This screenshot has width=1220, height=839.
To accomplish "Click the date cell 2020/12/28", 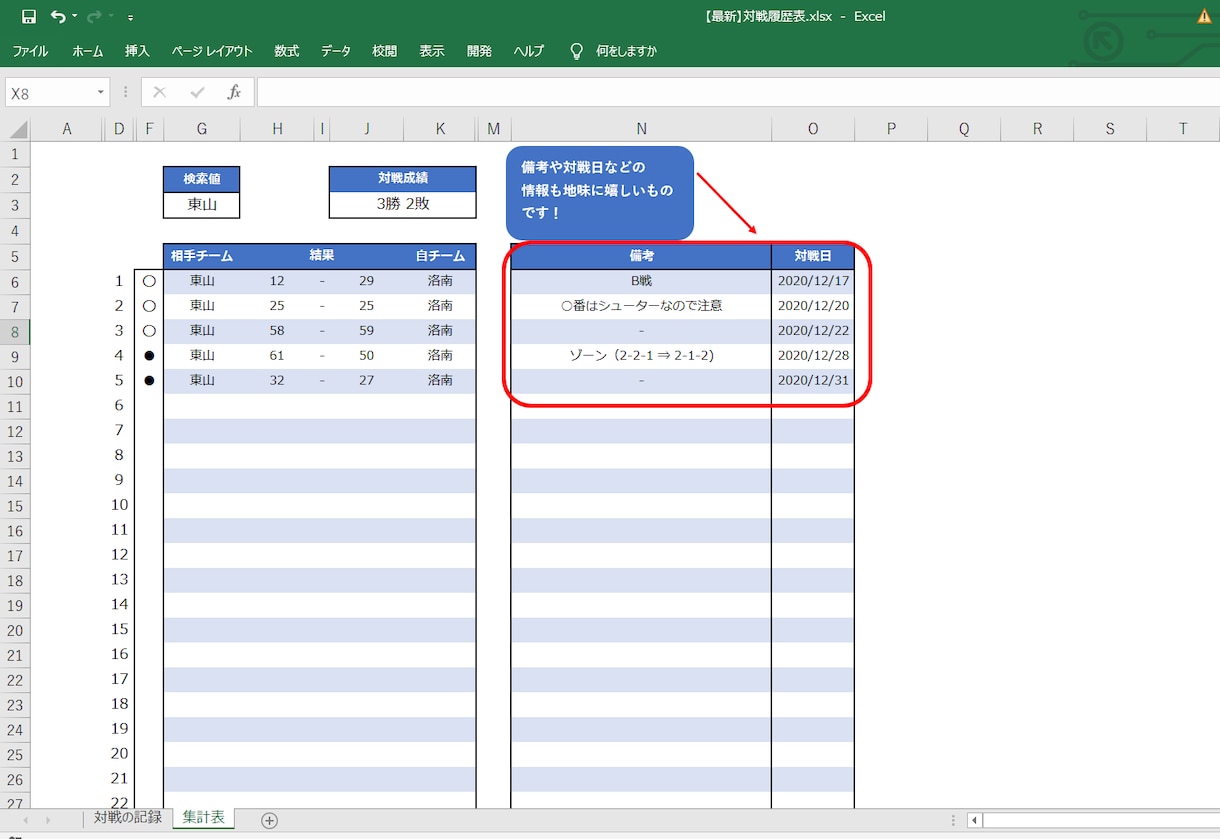I will point(813,356).
